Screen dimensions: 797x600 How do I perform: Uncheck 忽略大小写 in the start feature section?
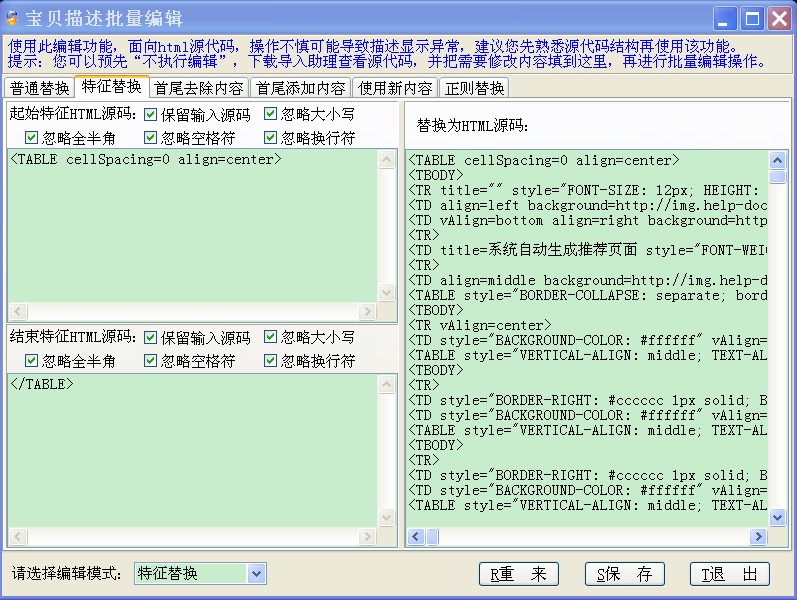click(271, 114)
